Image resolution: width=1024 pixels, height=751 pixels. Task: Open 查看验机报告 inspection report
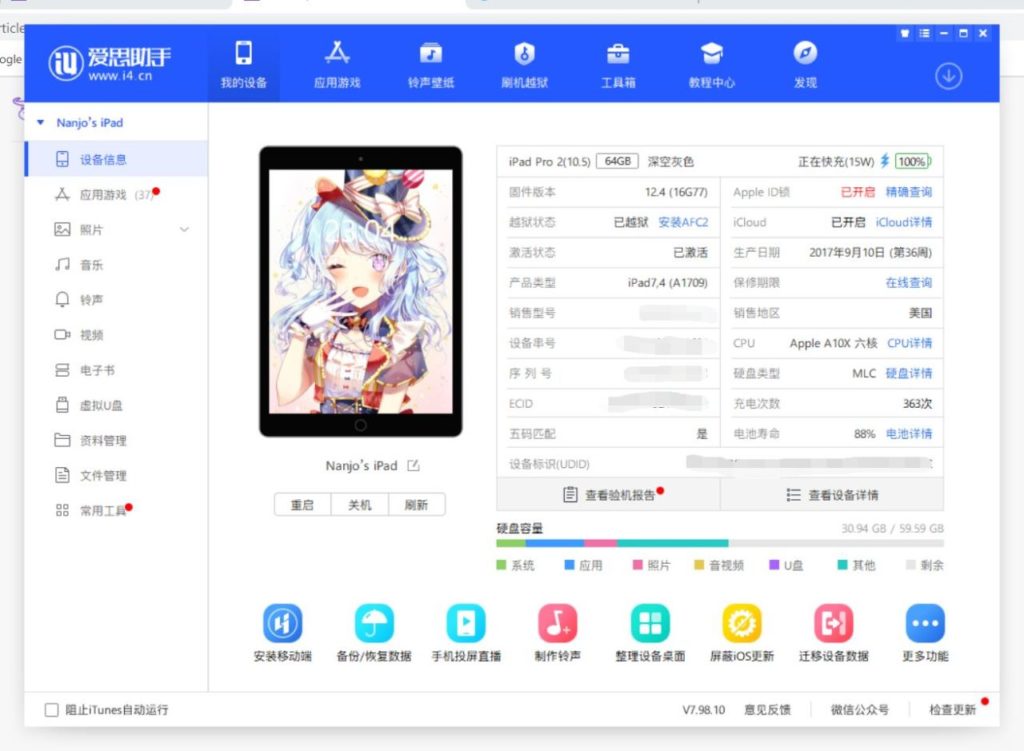click(x=608, y=495)
